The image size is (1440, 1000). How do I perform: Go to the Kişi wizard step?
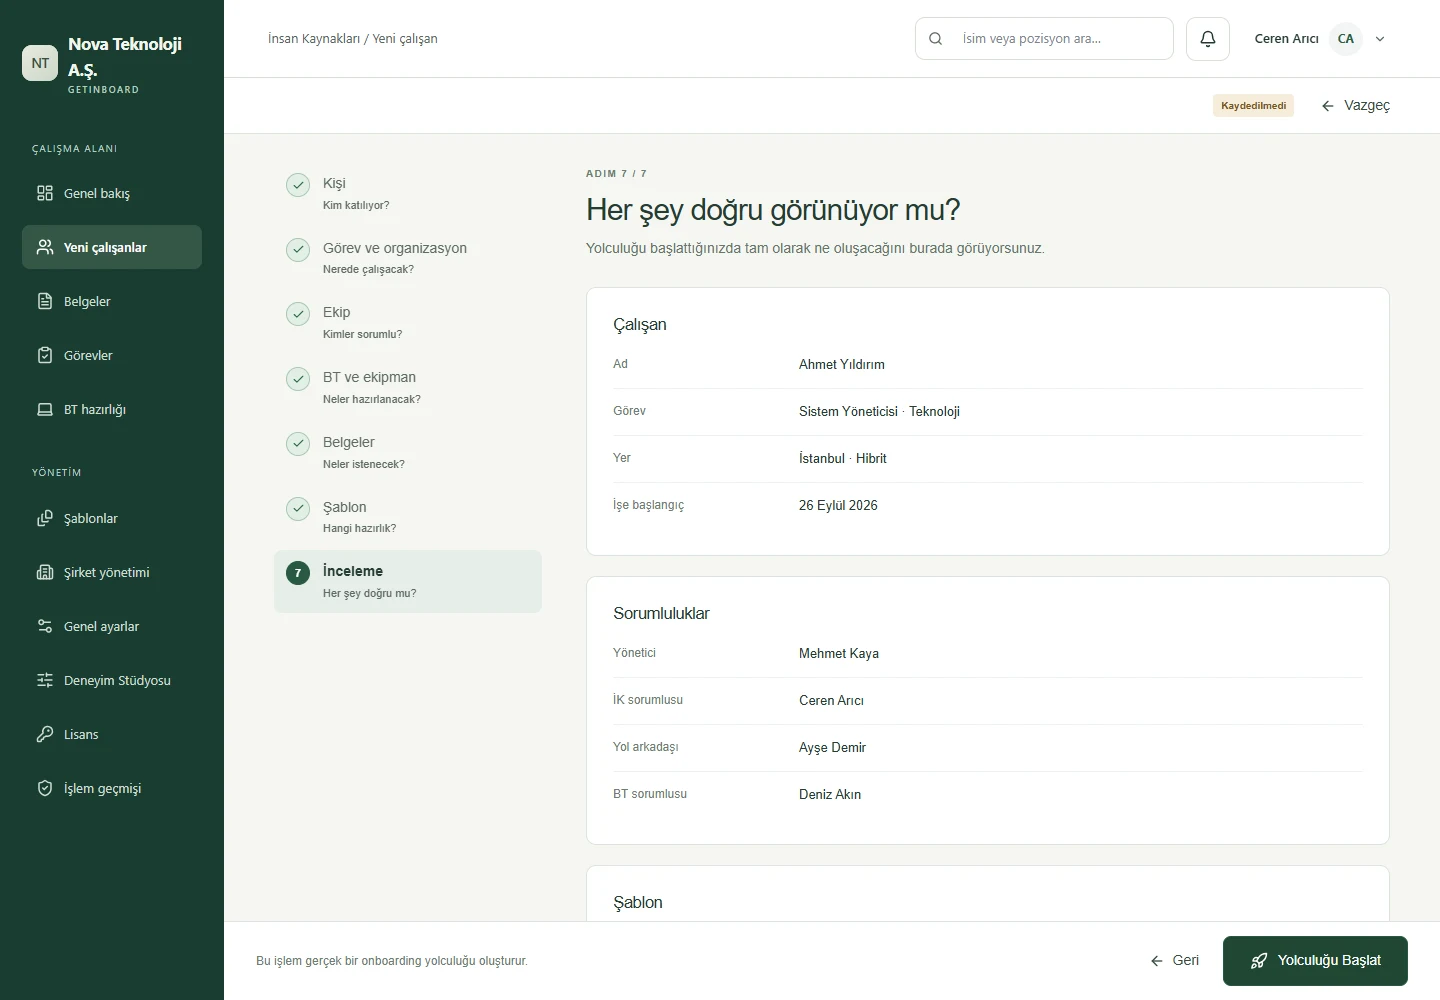tap(408, 193)
